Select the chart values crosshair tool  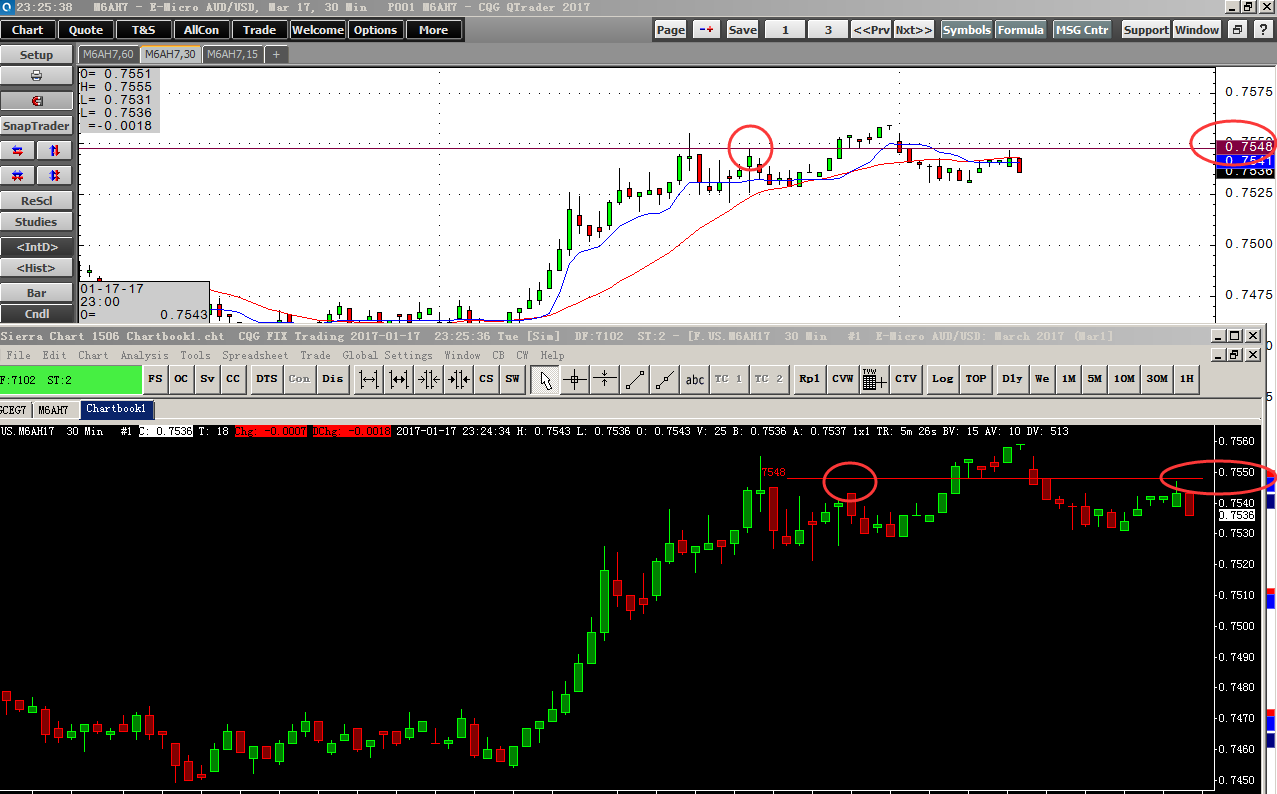click(574, 379)
